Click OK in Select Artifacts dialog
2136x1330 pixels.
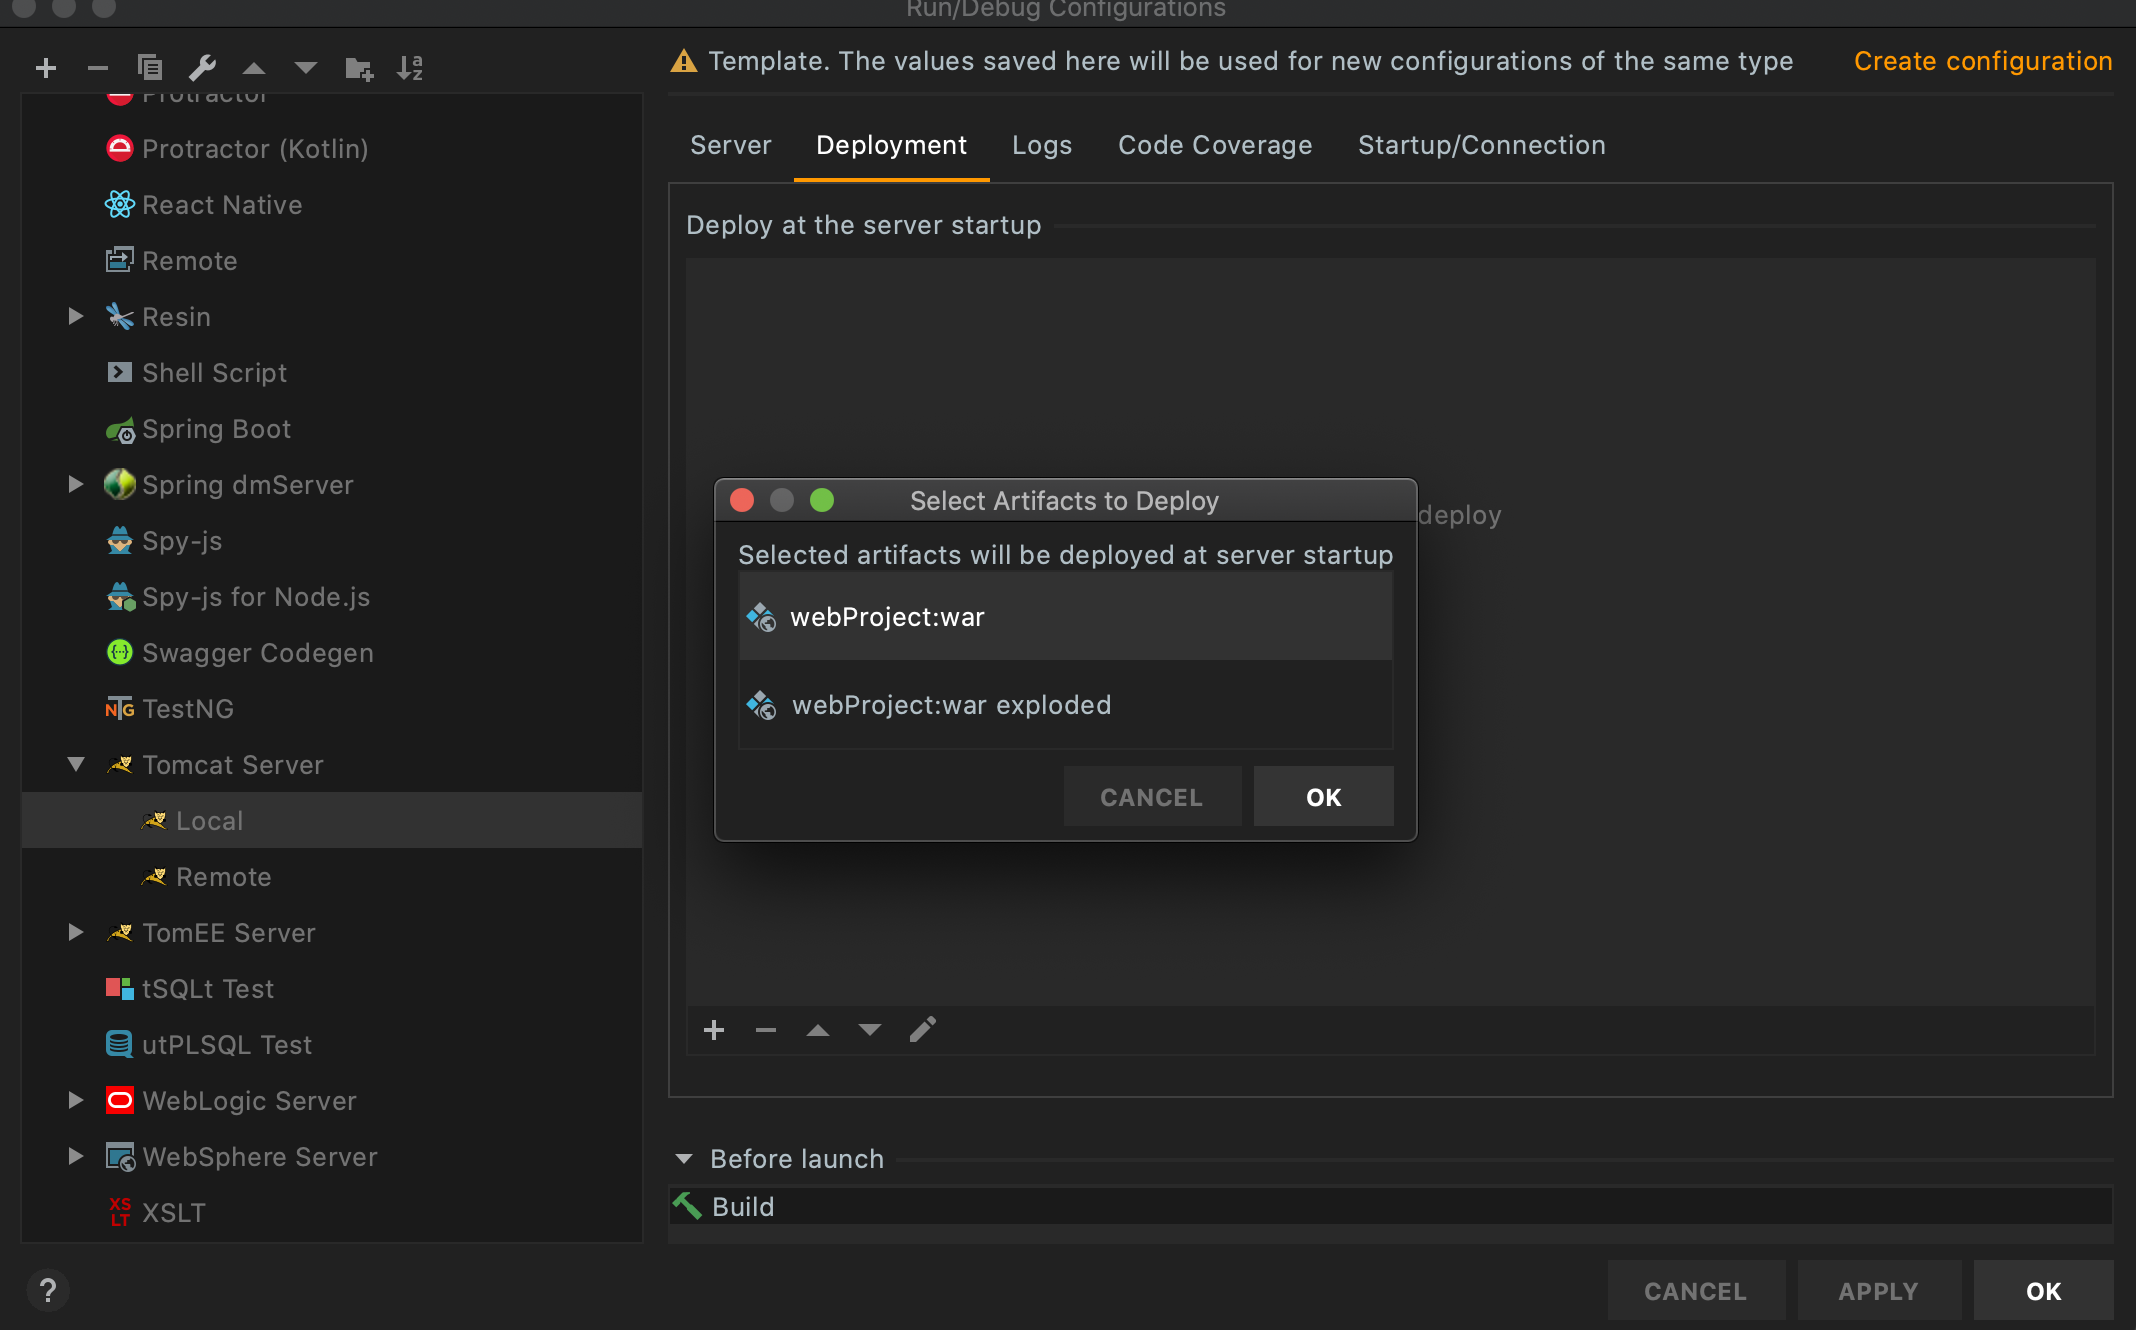[x=1323, y=797]
